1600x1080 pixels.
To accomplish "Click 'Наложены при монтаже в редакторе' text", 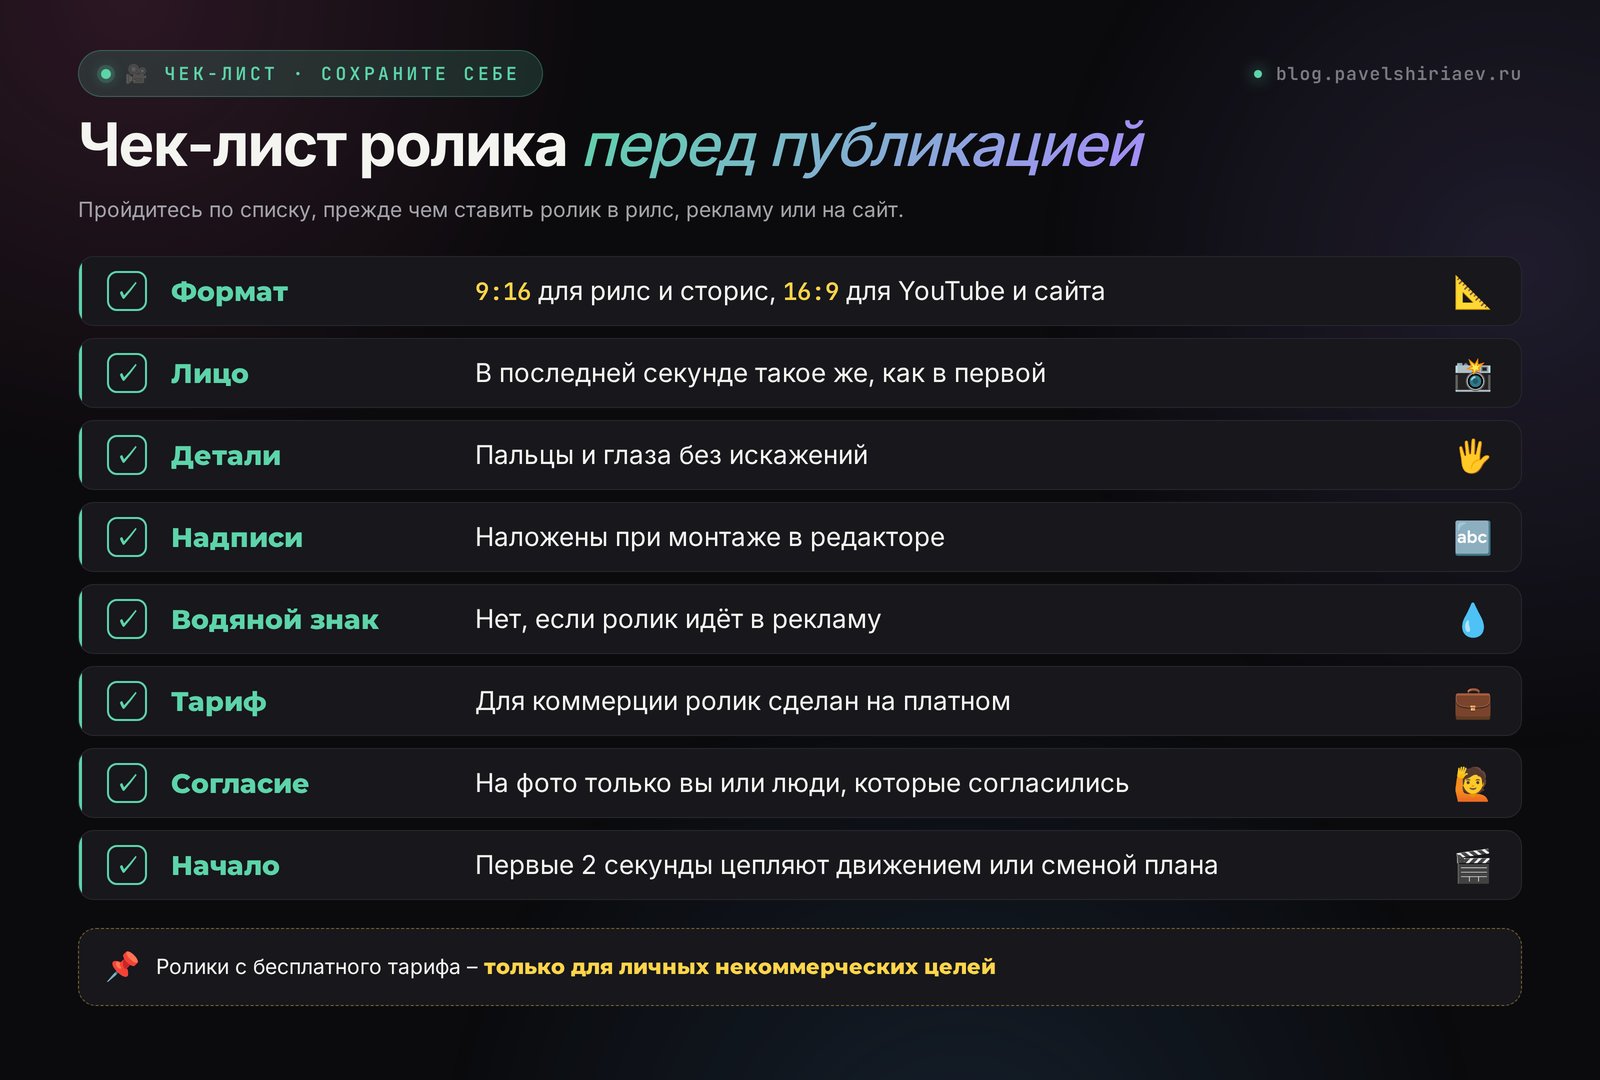I will point(710,538).
